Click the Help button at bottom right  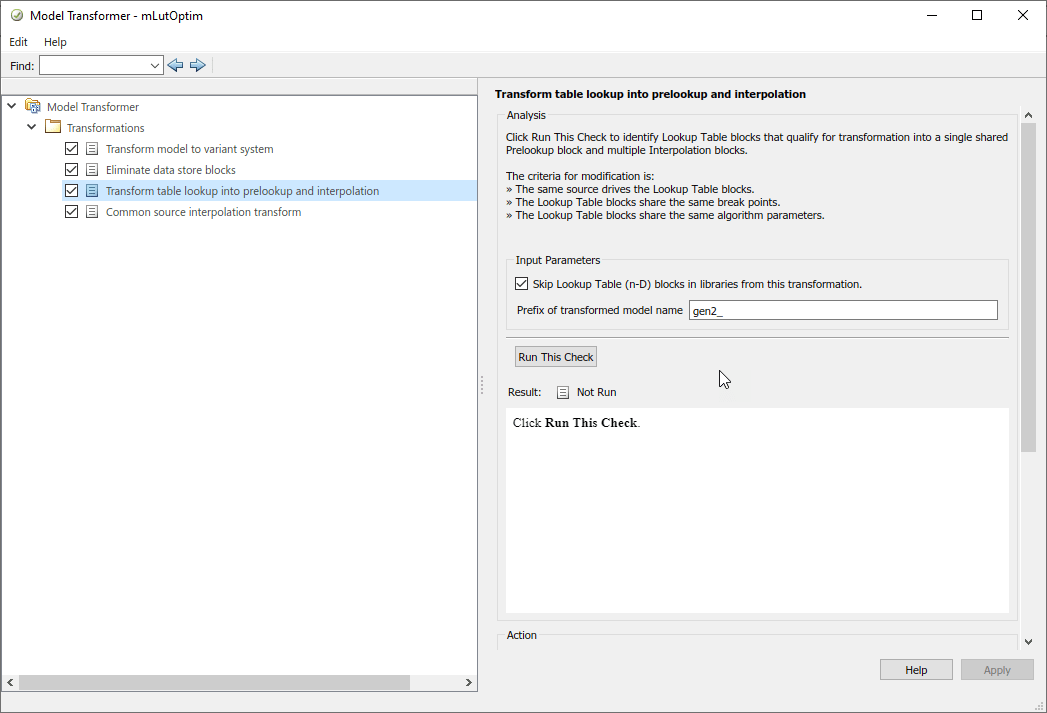click(x=916, y=670)
